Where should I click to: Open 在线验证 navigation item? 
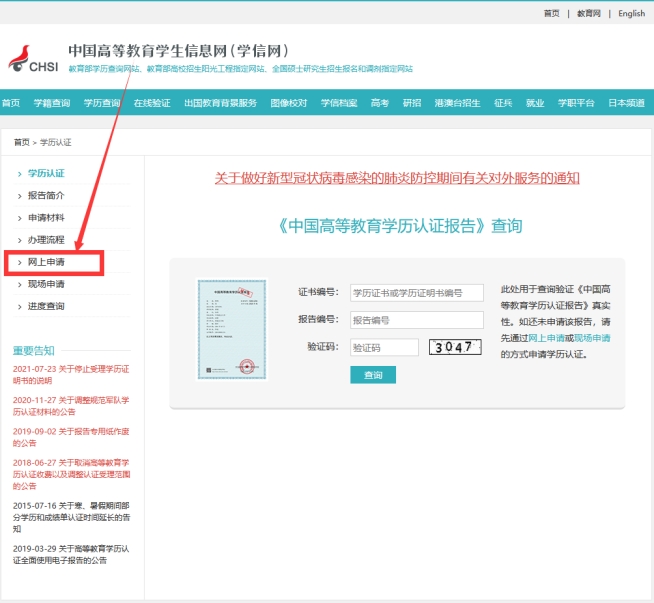(152, 103)
